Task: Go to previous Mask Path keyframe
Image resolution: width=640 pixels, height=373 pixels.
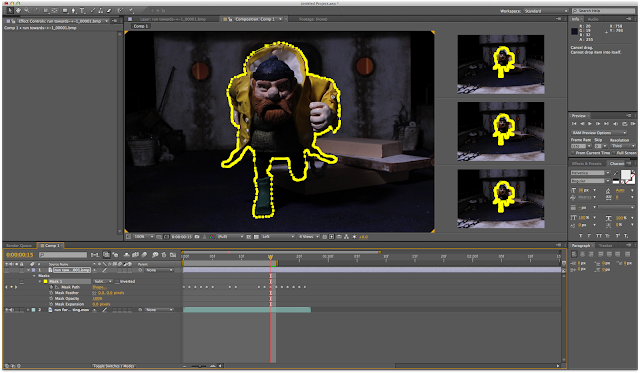Action: click(6, 287)
